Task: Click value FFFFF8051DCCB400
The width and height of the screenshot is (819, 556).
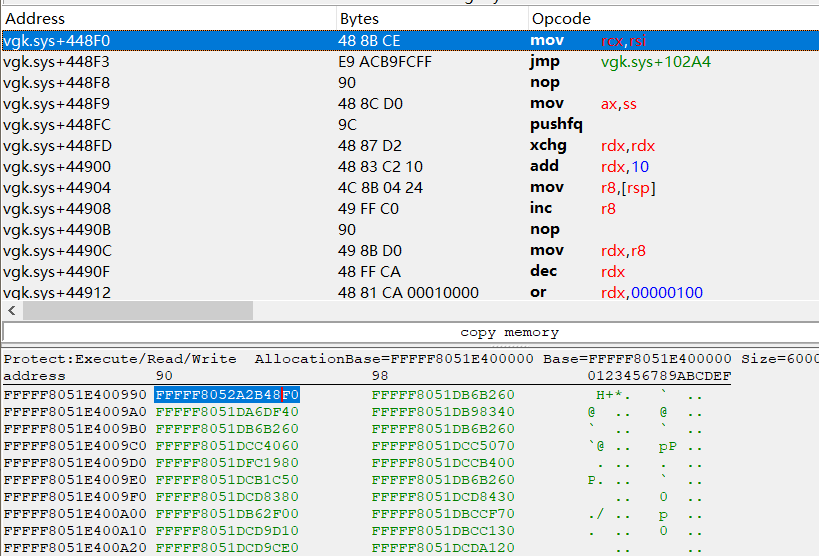Action: click(x=443, y=462)
